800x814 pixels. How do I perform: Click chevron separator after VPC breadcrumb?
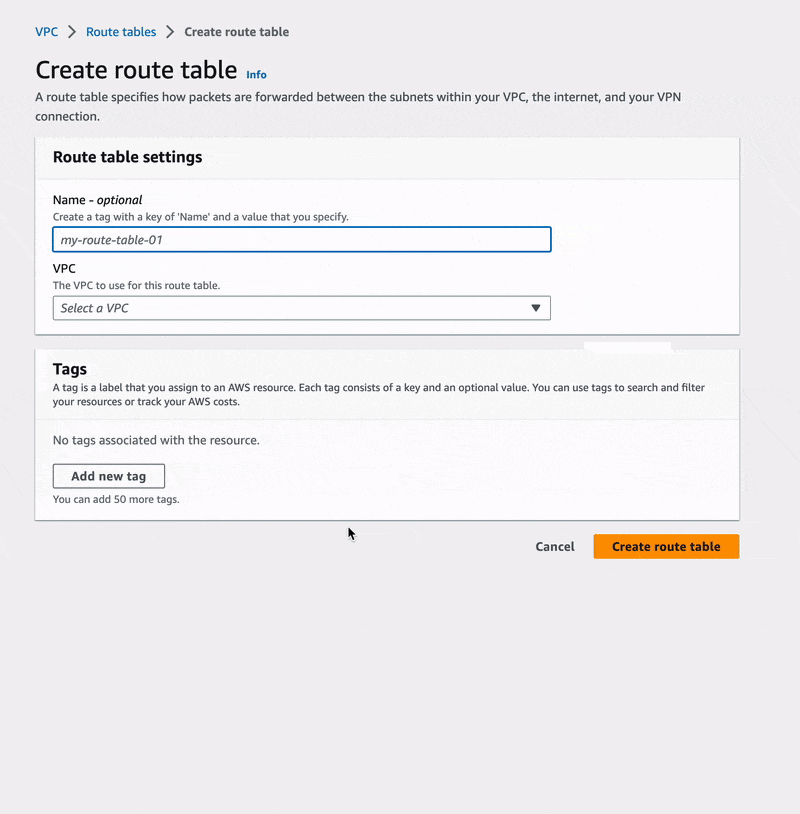coord(72,32)
